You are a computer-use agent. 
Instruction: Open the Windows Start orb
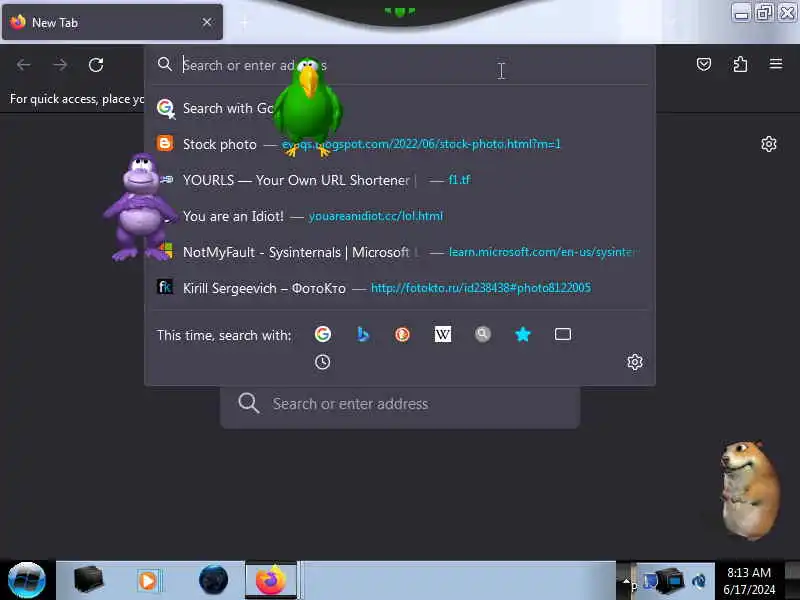[27, 580]
